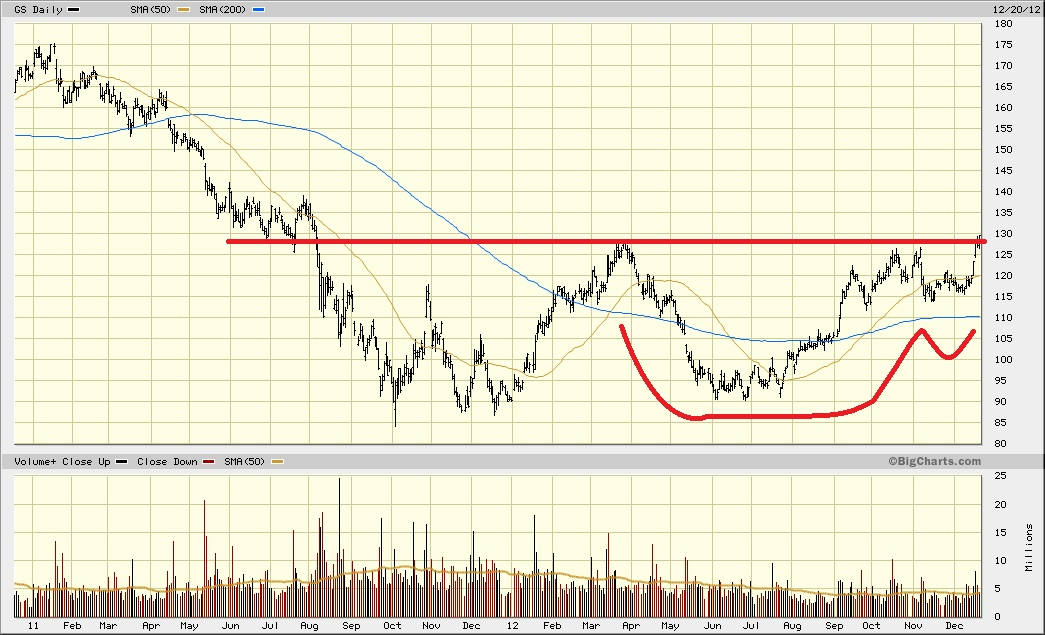This screenshot has width=1045, height=635.
Task: Click the Feb label right after 11
Action: click(x=72, y=626)
